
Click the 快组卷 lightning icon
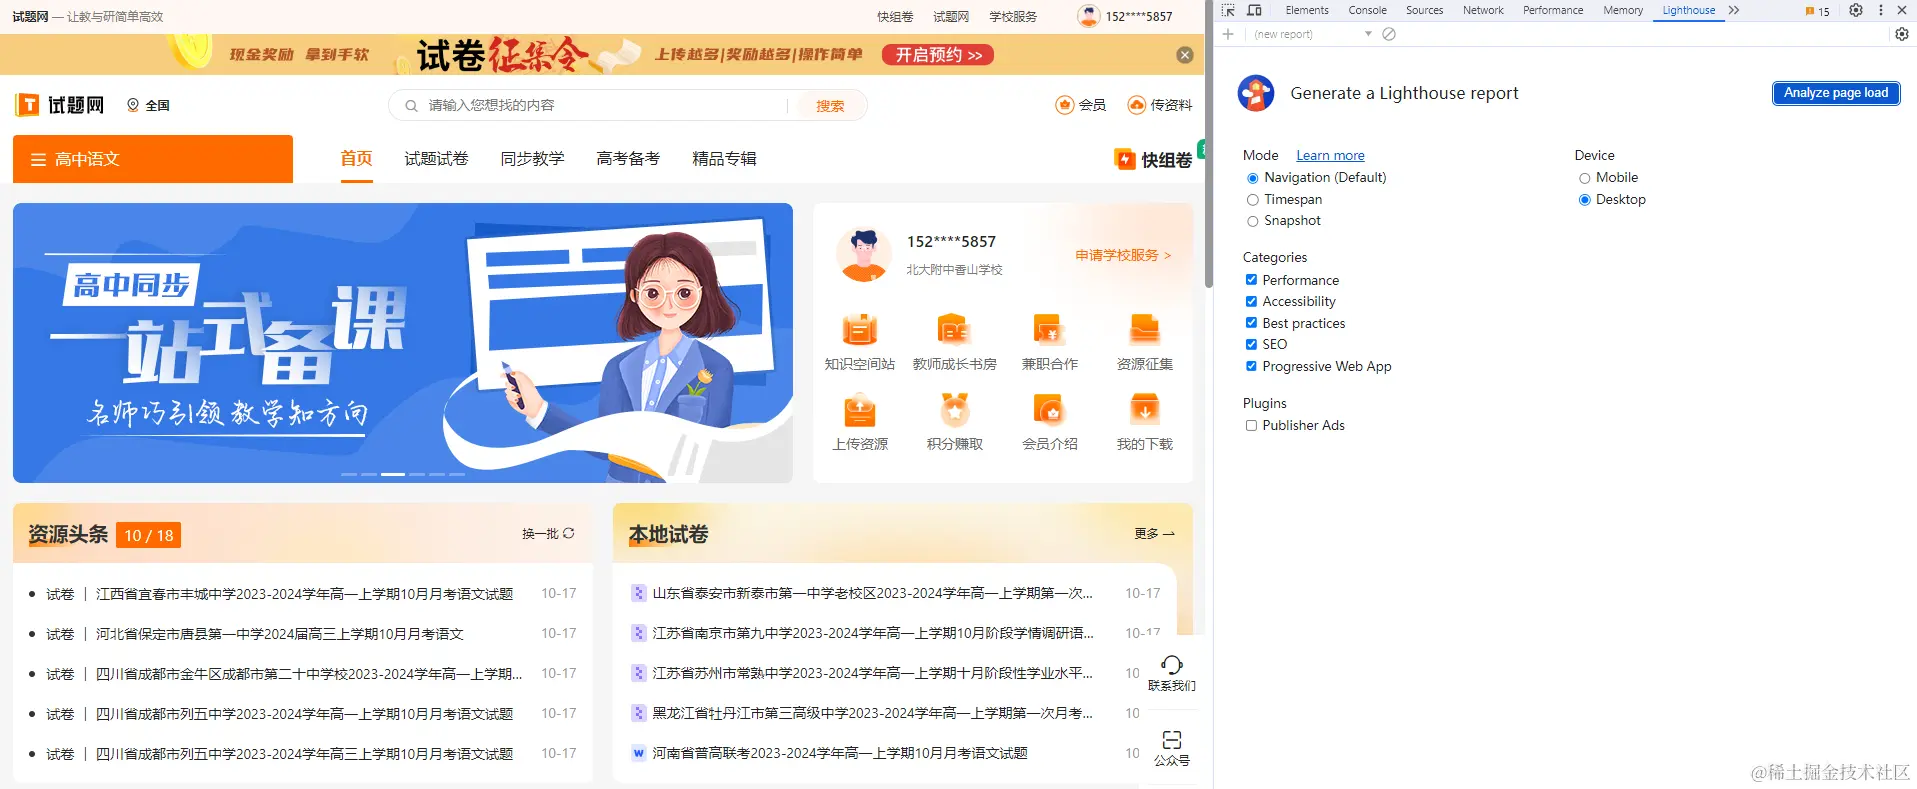click(1125, 159)
